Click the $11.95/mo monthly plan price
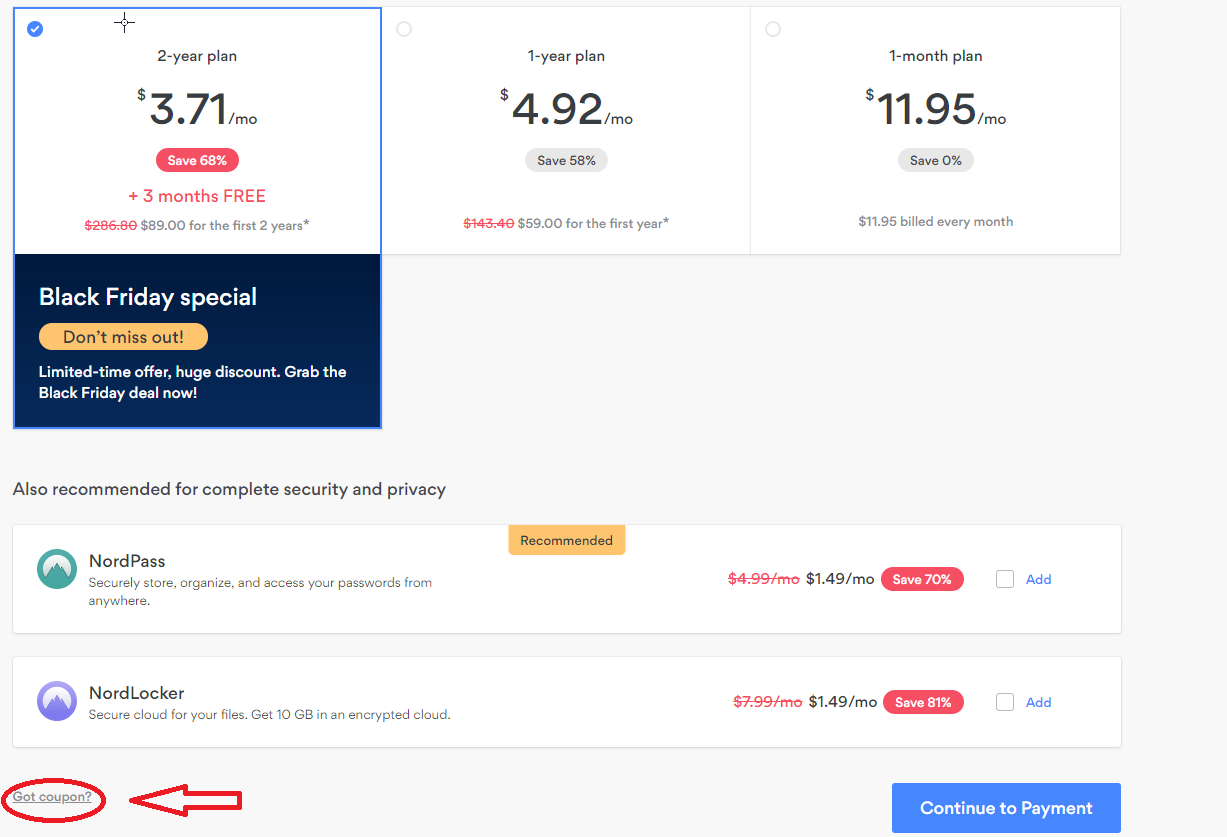Screen dimensions: 1227x837 [936, 109]
